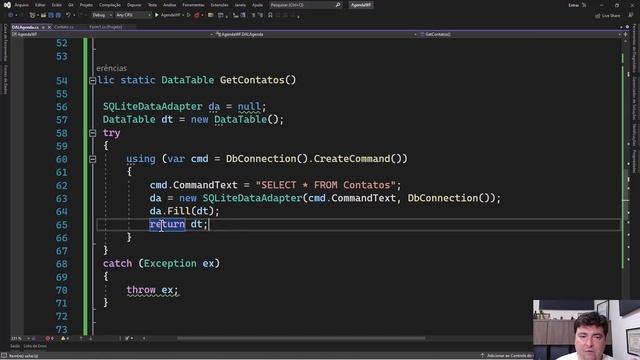Screen dimensions: 640x360
Task: Open the Any CPU platform dropdown
Action: pyautogui.click(x=133, y=15)
